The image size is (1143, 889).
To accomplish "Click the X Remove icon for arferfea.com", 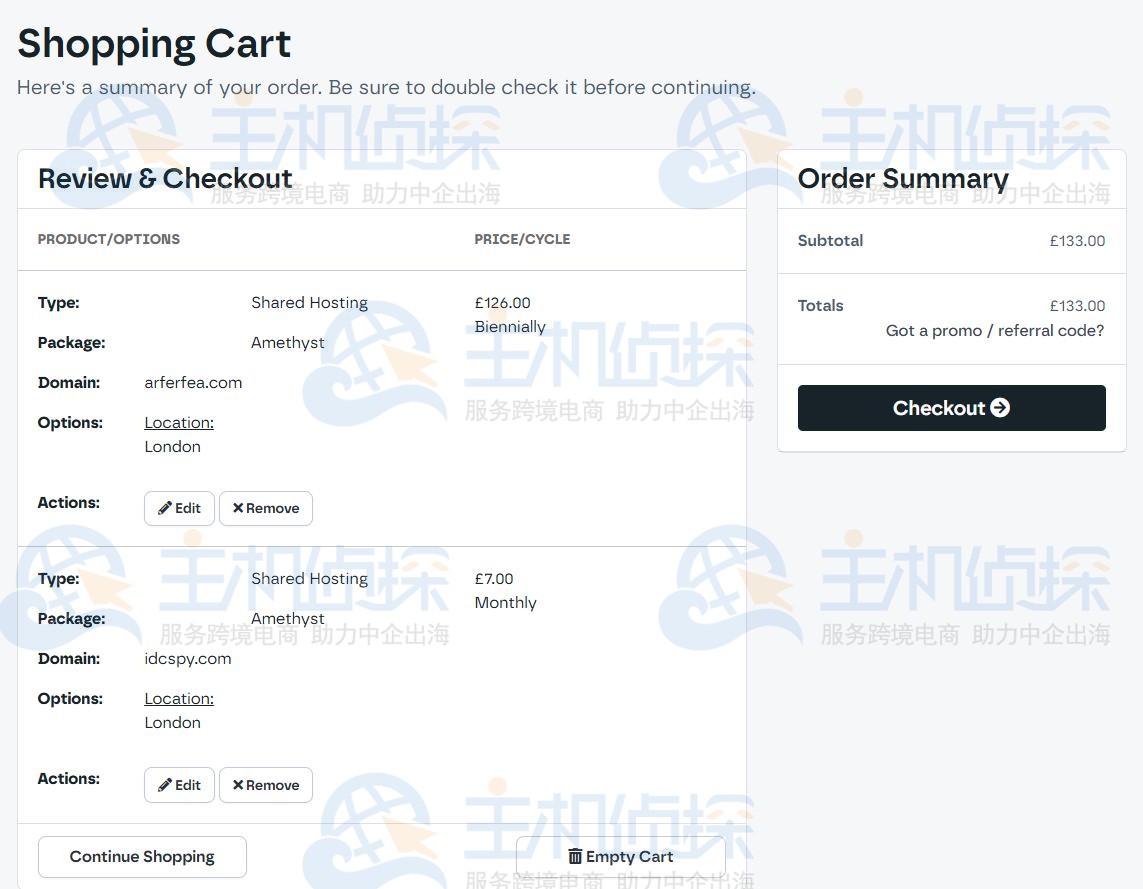I will pyautogui.click(x=238, y=508).
